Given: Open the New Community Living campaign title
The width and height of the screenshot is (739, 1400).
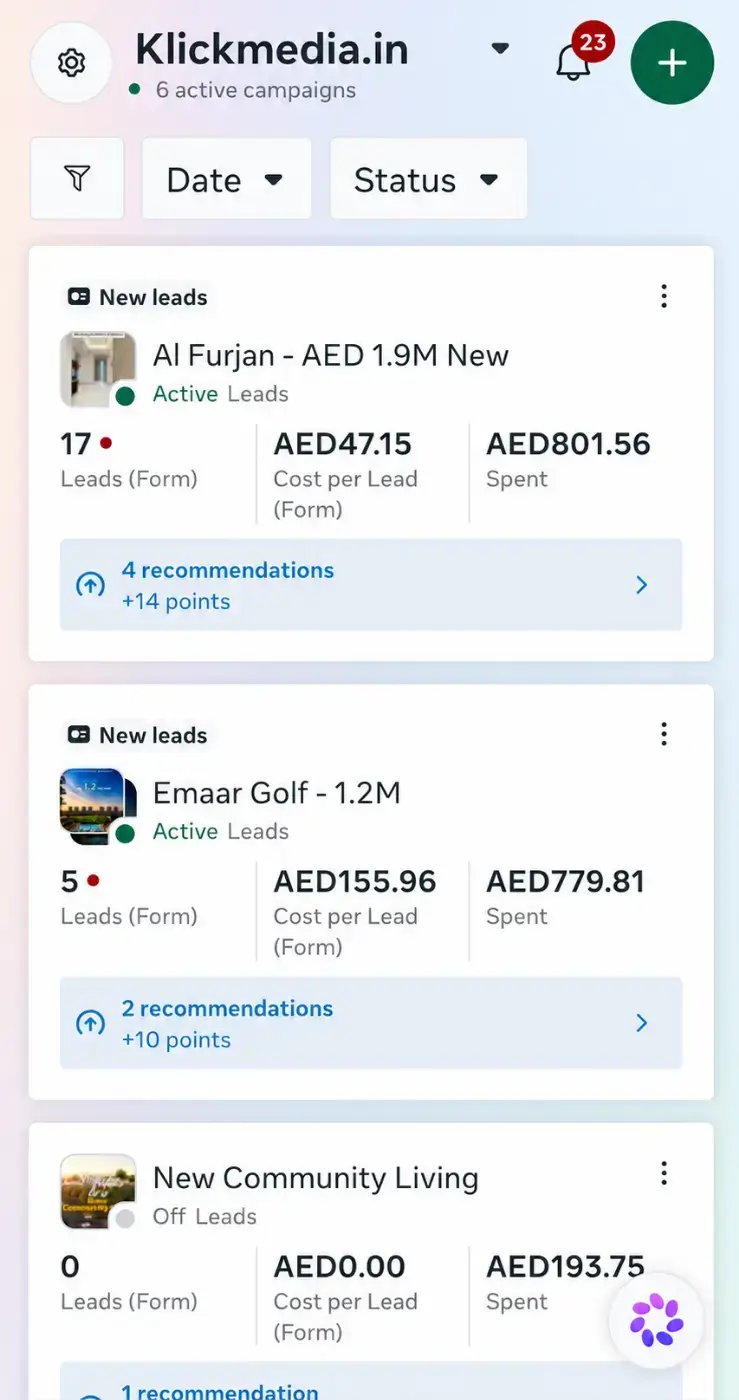Looking at the screenshot, I should tap(316, 1178).
